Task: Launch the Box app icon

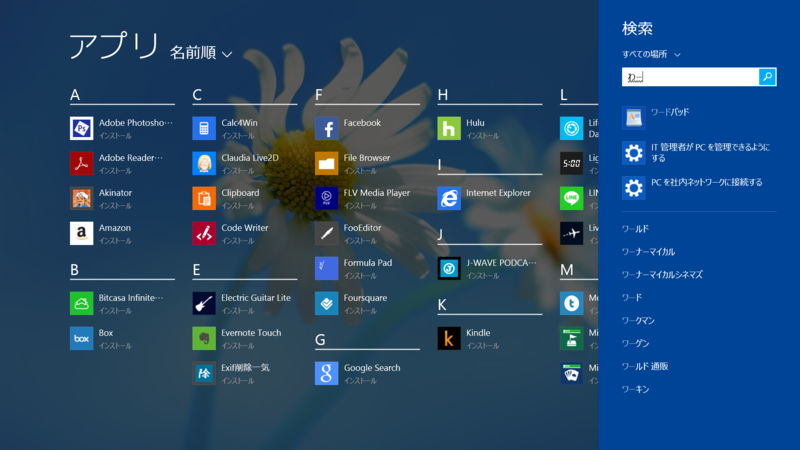Action: [x=82, y=338]
